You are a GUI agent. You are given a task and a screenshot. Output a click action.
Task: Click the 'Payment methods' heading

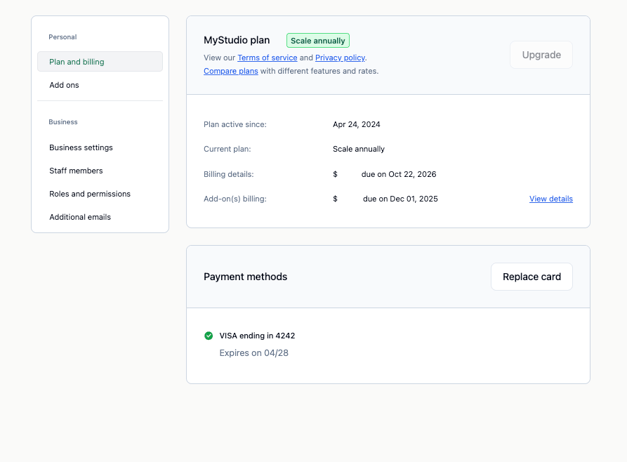coord(246,277)
